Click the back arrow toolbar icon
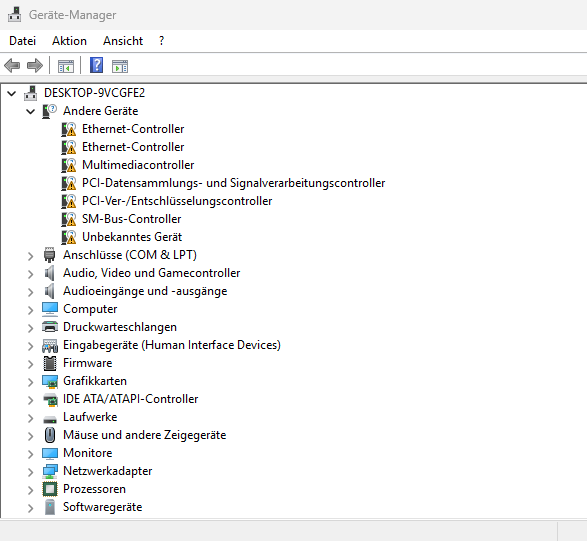The image size is (587, 541). click(12, 66)
